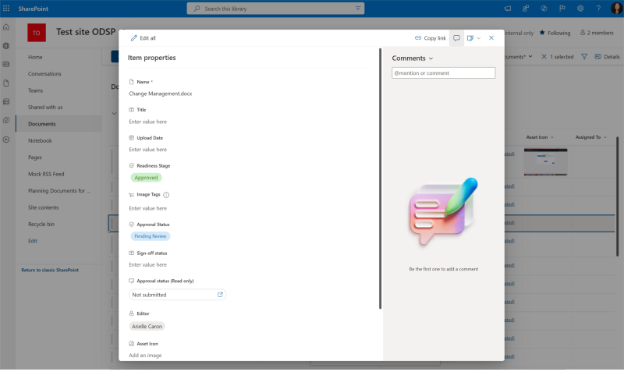Open Home in site navigation
This screenshot has height=370, width=624.
(x=35, y=57)
